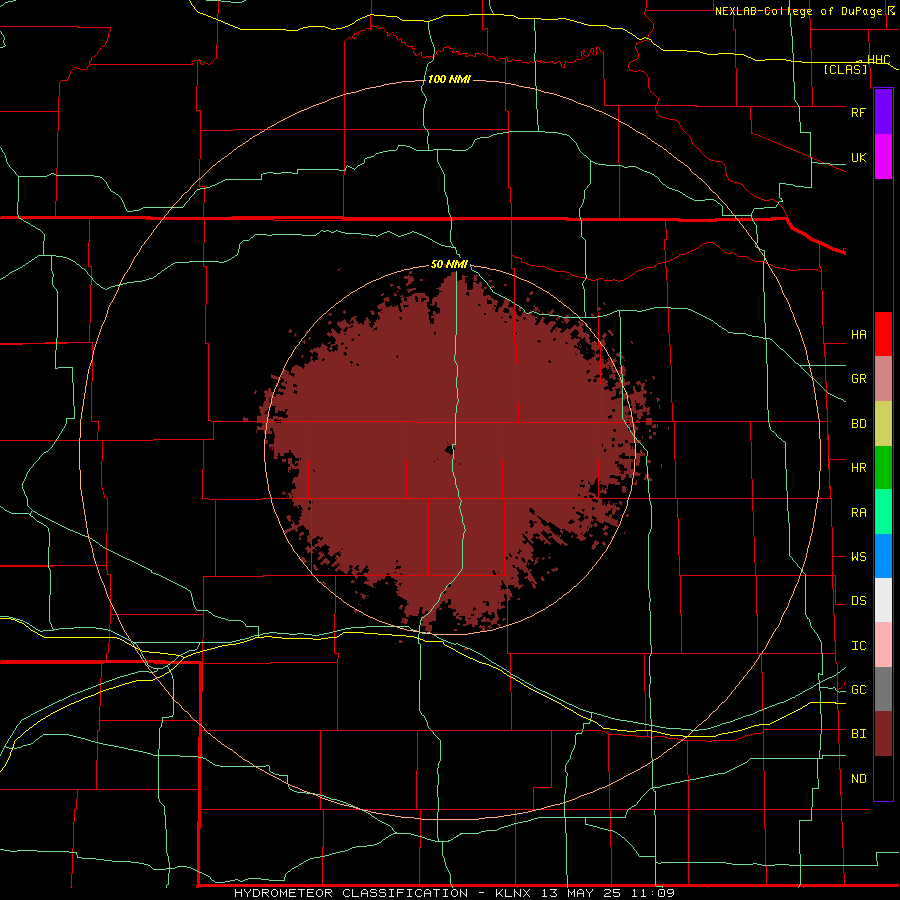Click the HYDROMETEOR CLASSIFICATION title text

(x=351, y=893)
